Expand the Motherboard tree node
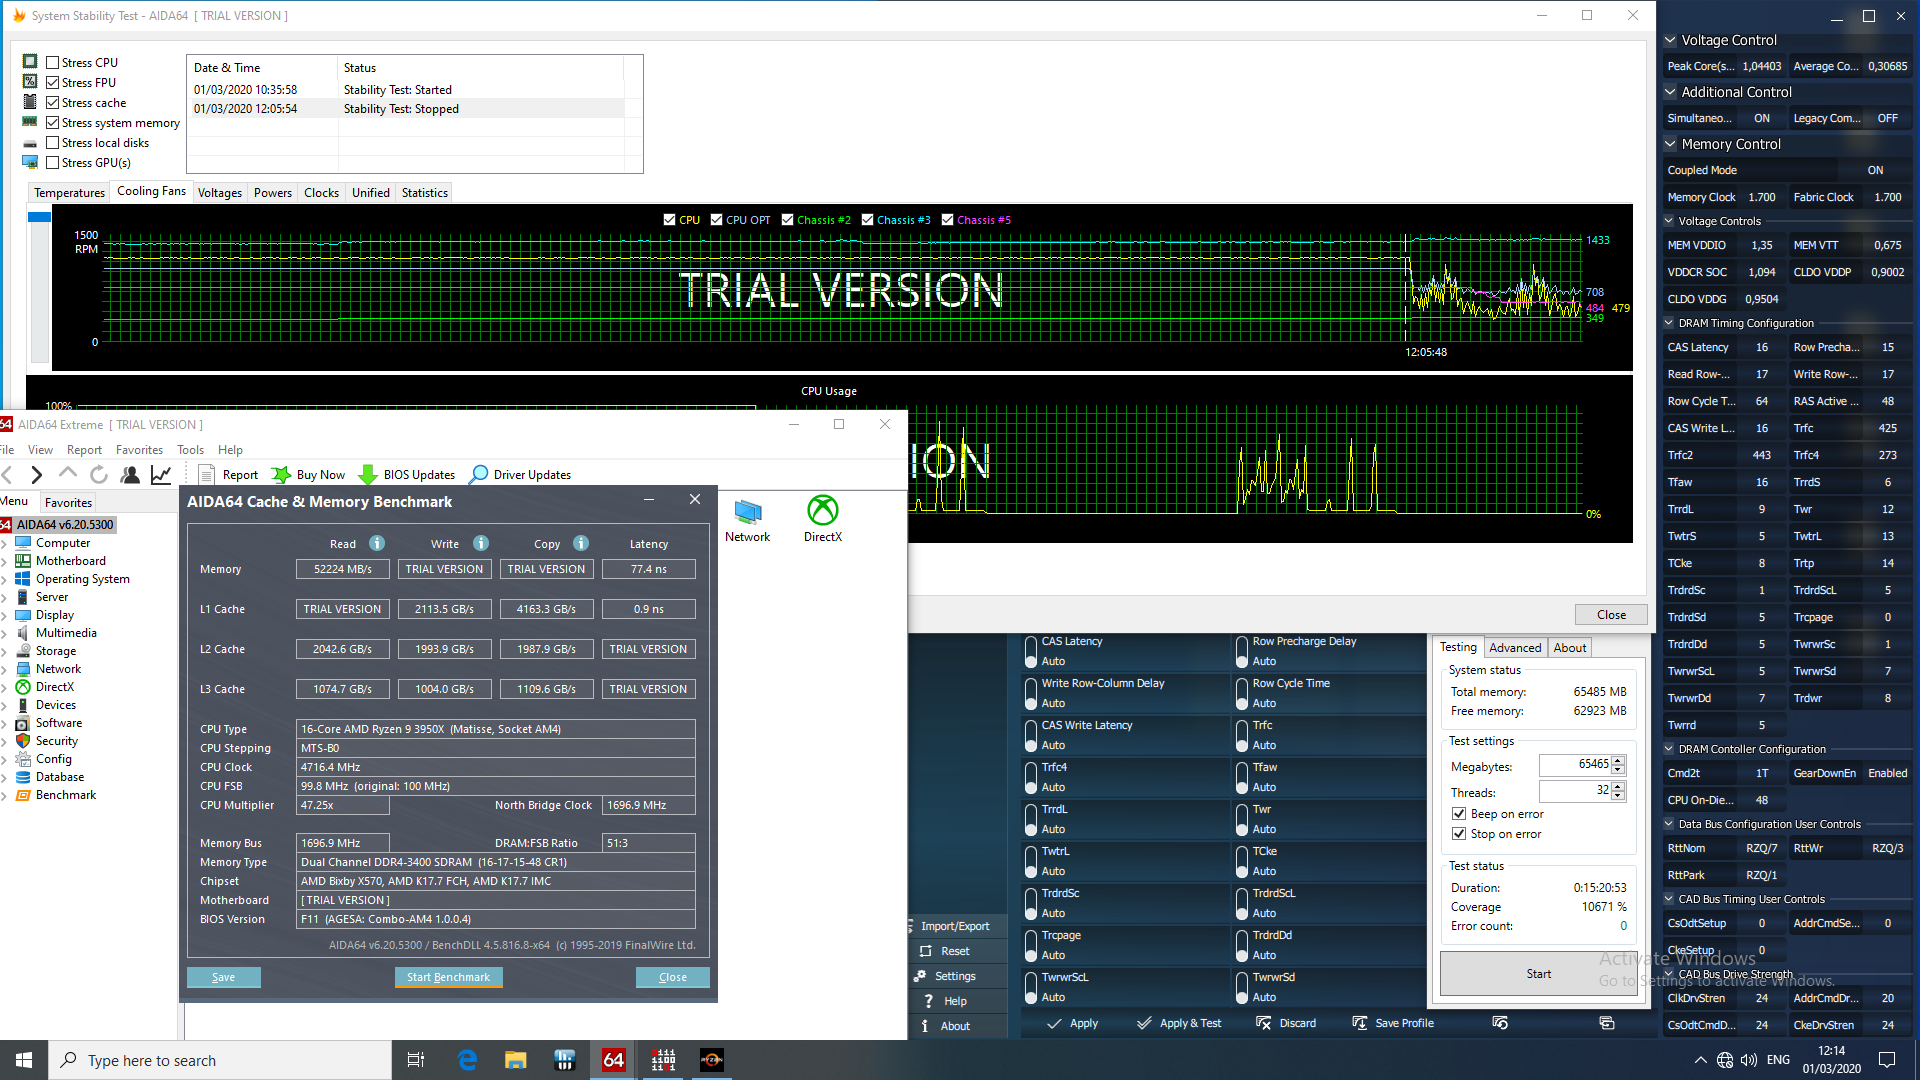Screen dimensions: 1920x1080 pos(5,562)
